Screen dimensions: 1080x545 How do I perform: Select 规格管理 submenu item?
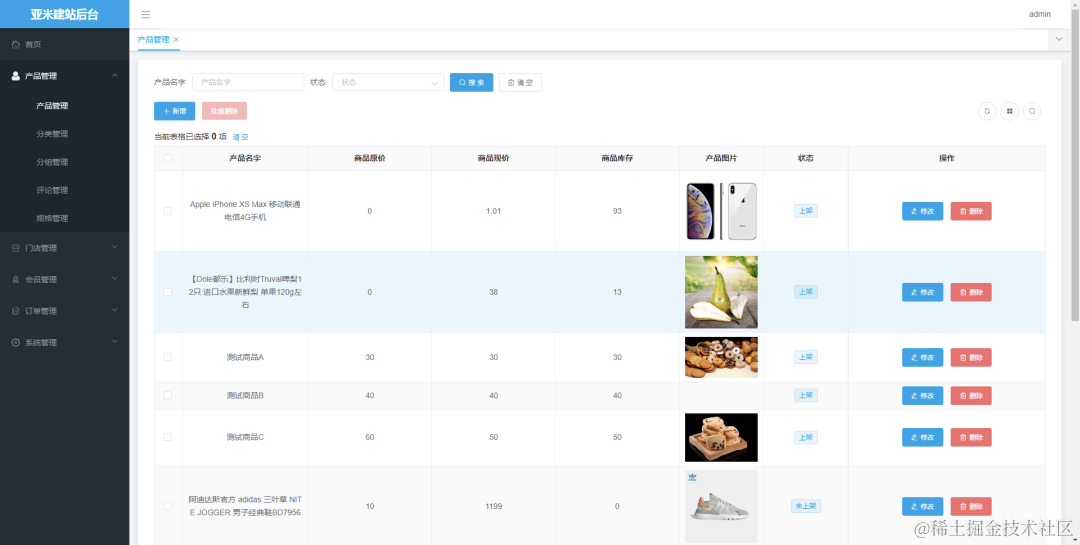point(64,218)
